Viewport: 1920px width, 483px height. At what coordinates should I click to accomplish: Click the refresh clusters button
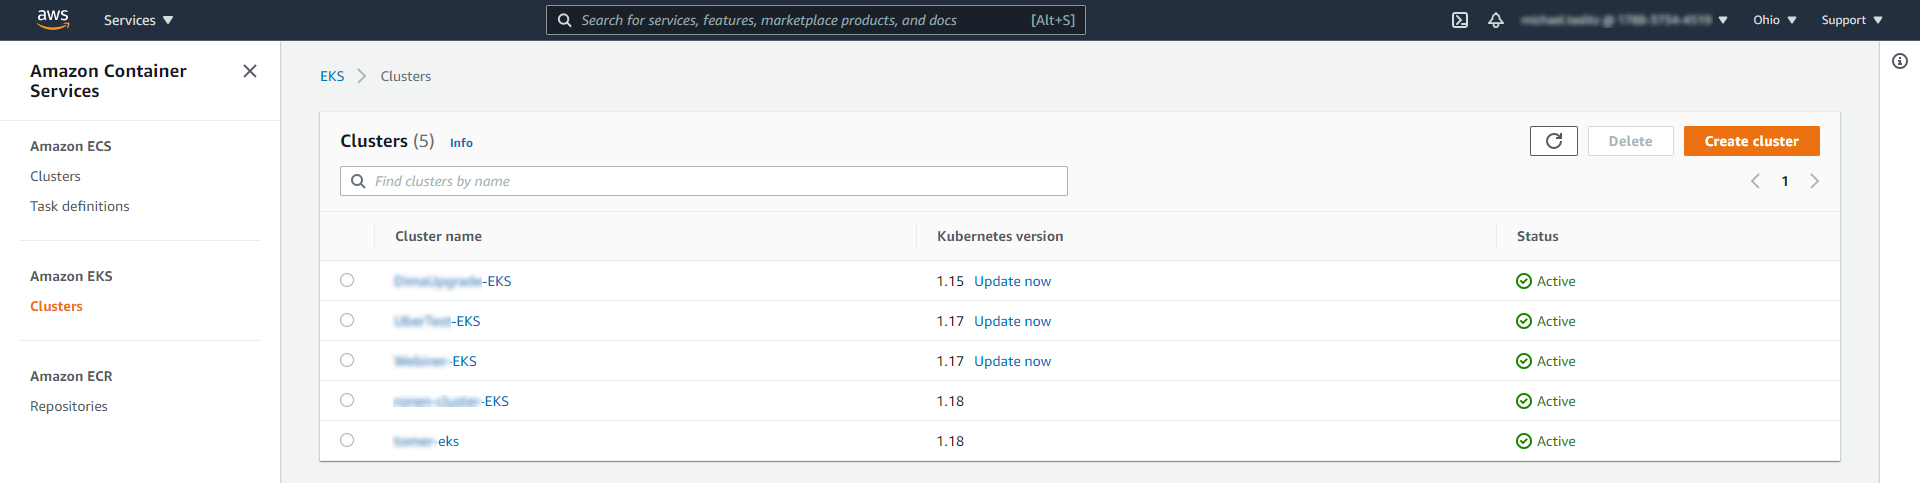coord(1554,141)
